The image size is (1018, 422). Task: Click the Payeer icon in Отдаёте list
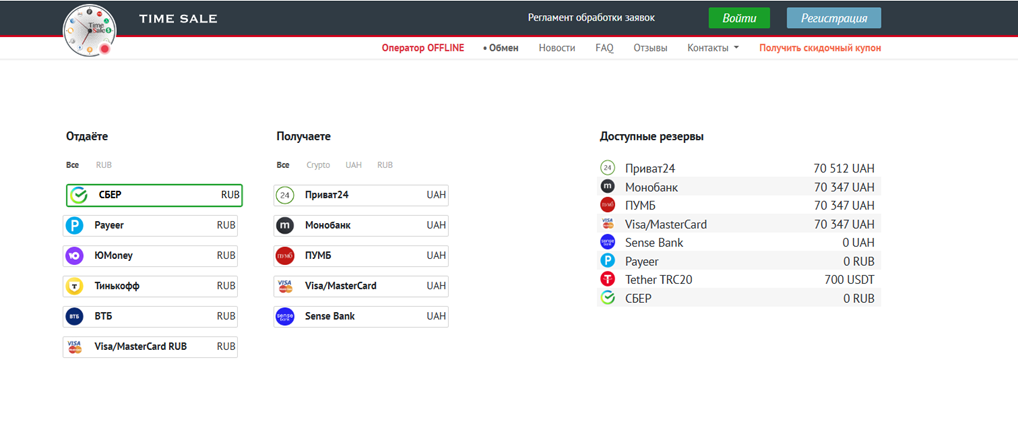(x=75, y=226)
